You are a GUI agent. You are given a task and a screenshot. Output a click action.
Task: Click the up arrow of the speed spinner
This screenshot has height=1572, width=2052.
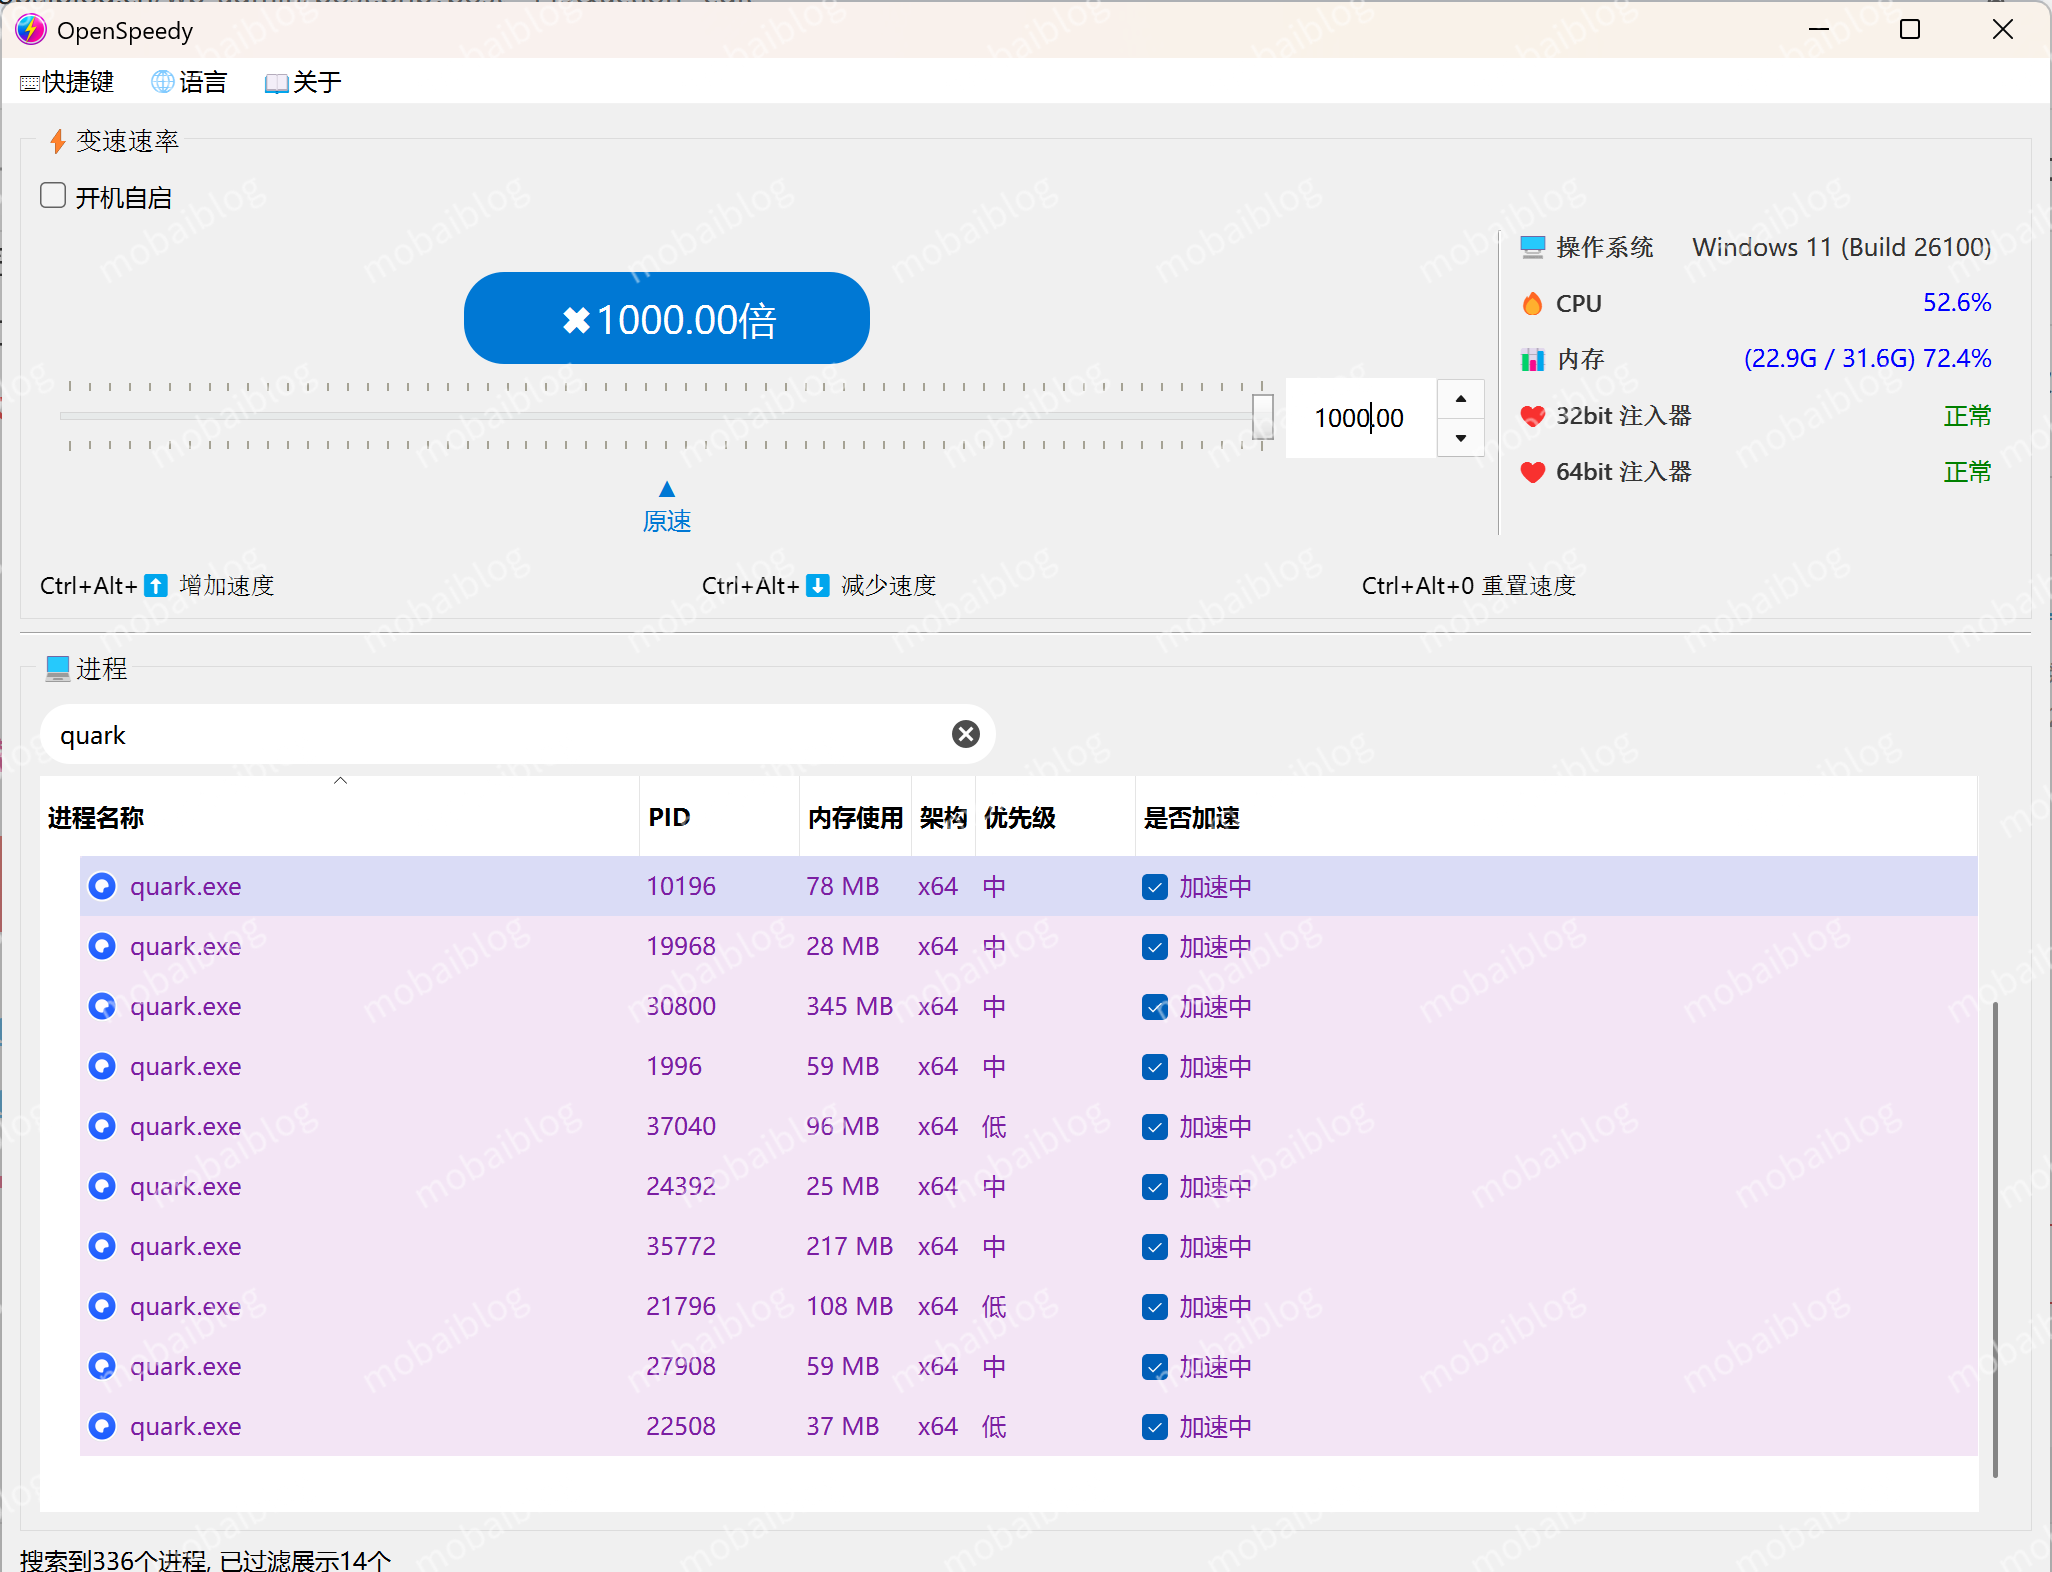[1460, 398]
